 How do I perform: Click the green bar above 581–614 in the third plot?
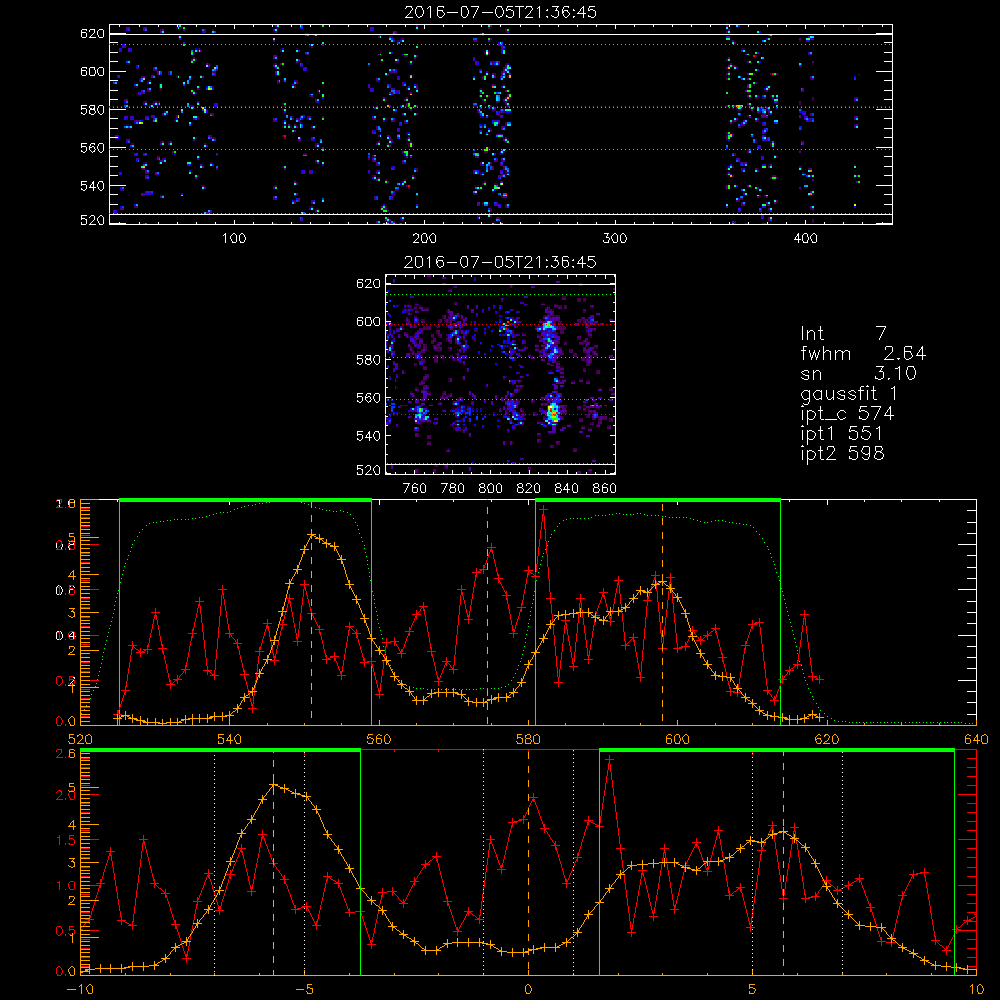[x=658, y=500]
